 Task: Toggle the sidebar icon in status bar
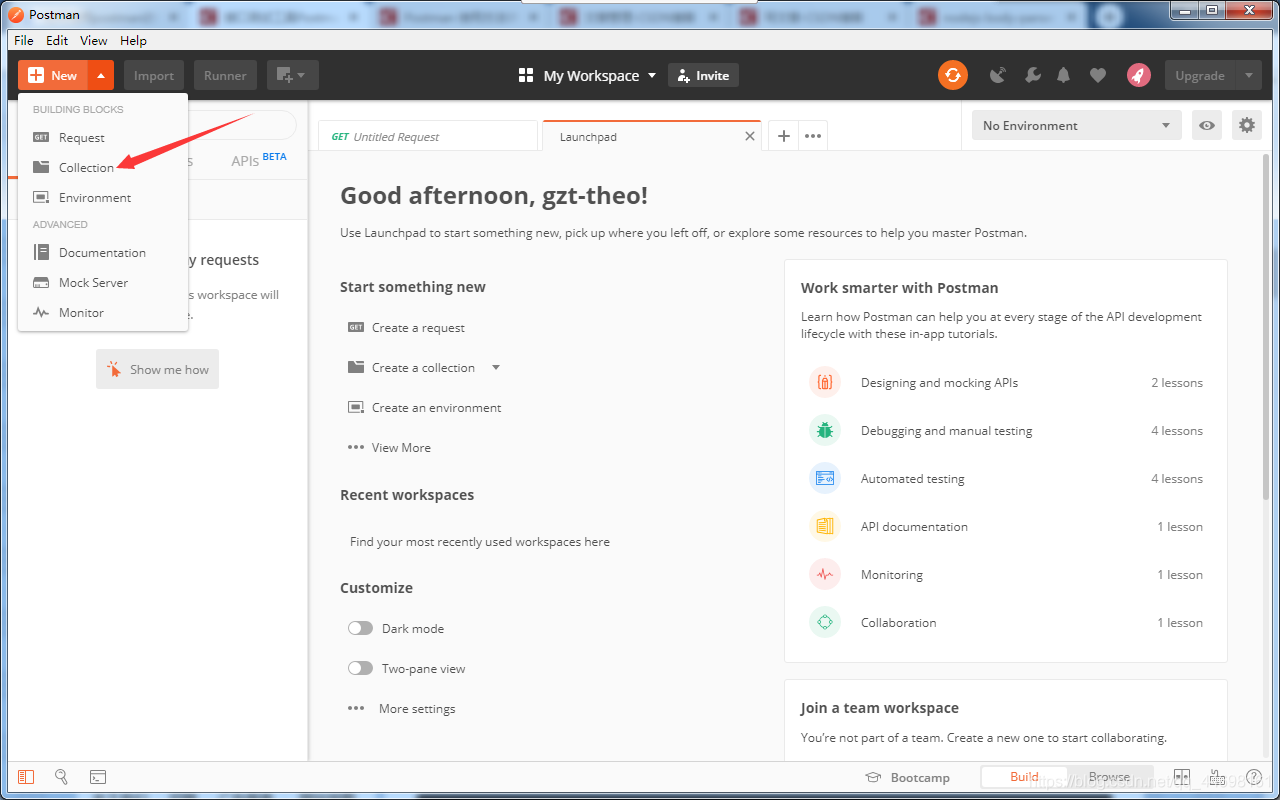pyautogui.click(x=26, y=777)
